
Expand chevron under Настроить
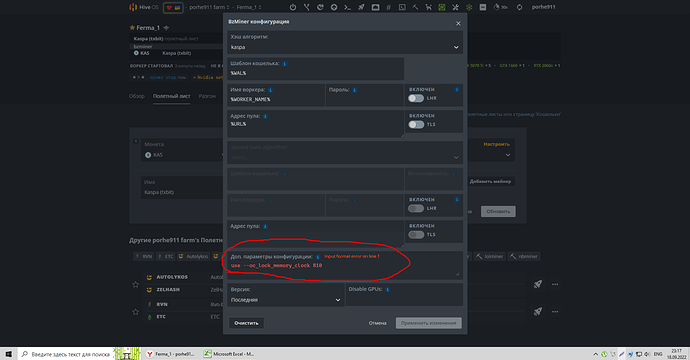pos(508,155)
